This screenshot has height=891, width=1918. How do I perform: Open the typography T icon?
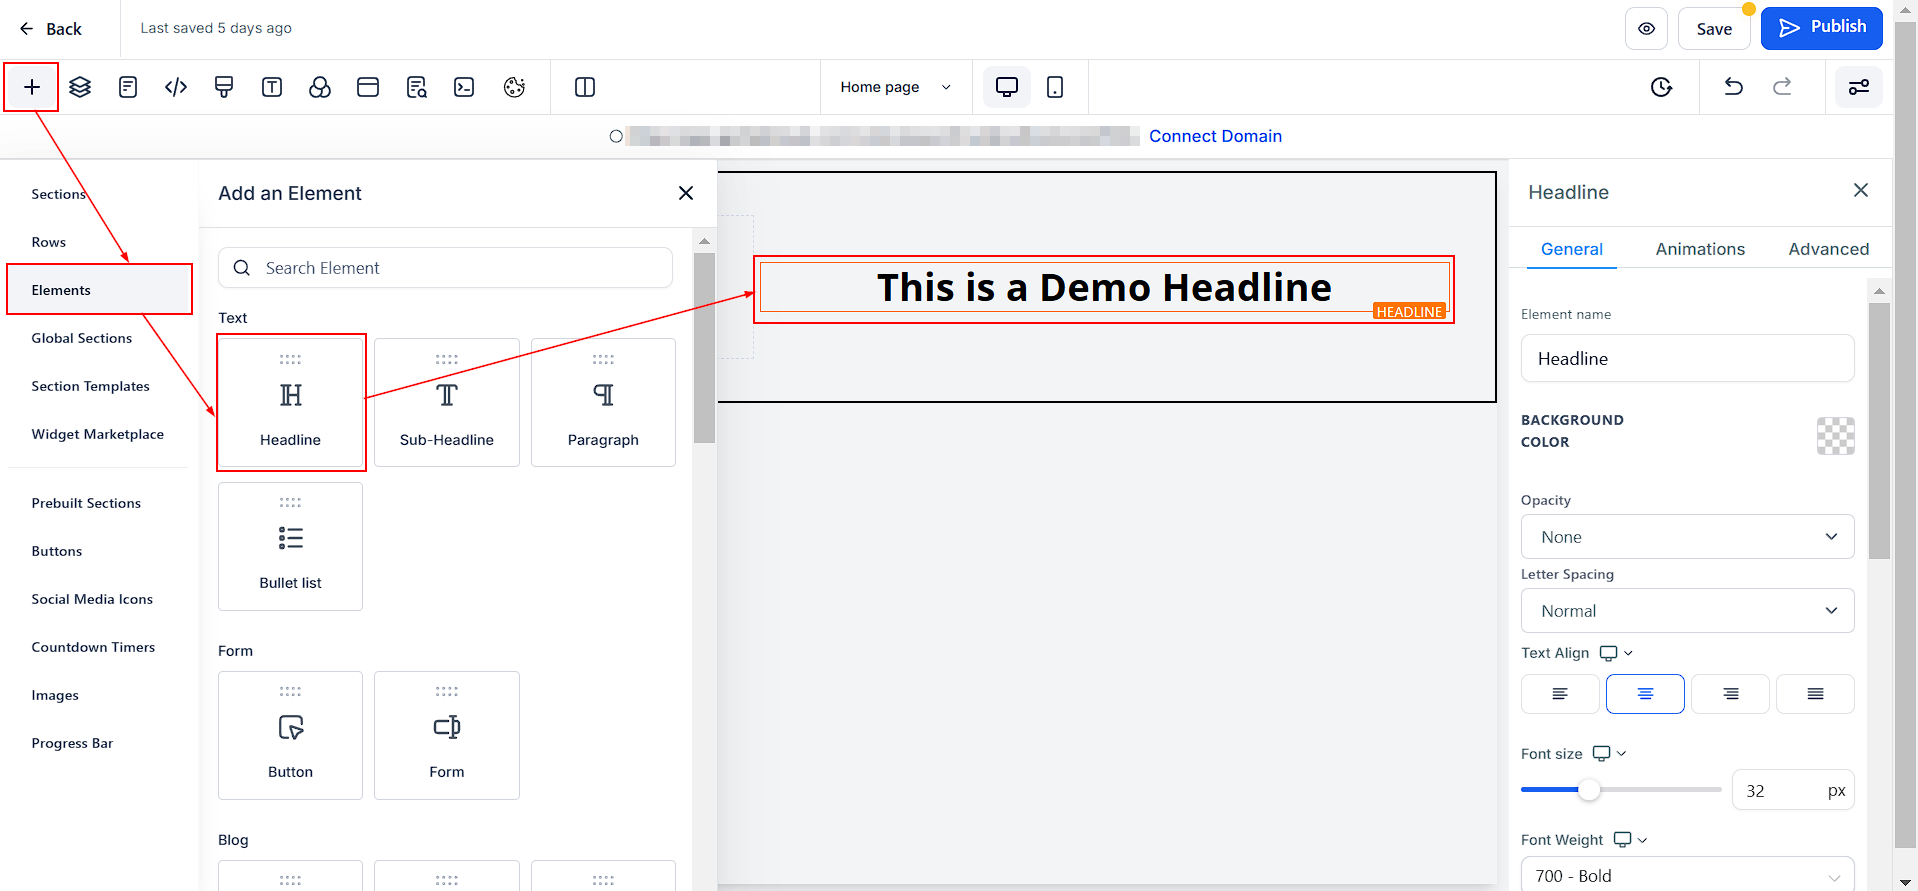272,87
